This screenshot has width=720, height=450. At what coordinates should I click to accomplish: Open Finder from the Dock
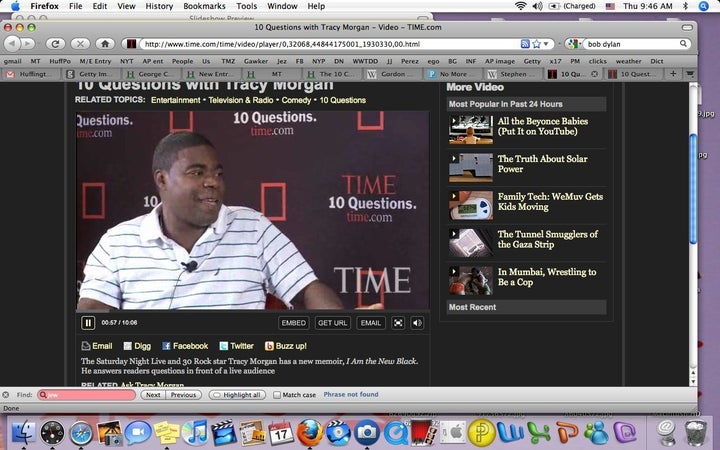click(x=23, y=433)
